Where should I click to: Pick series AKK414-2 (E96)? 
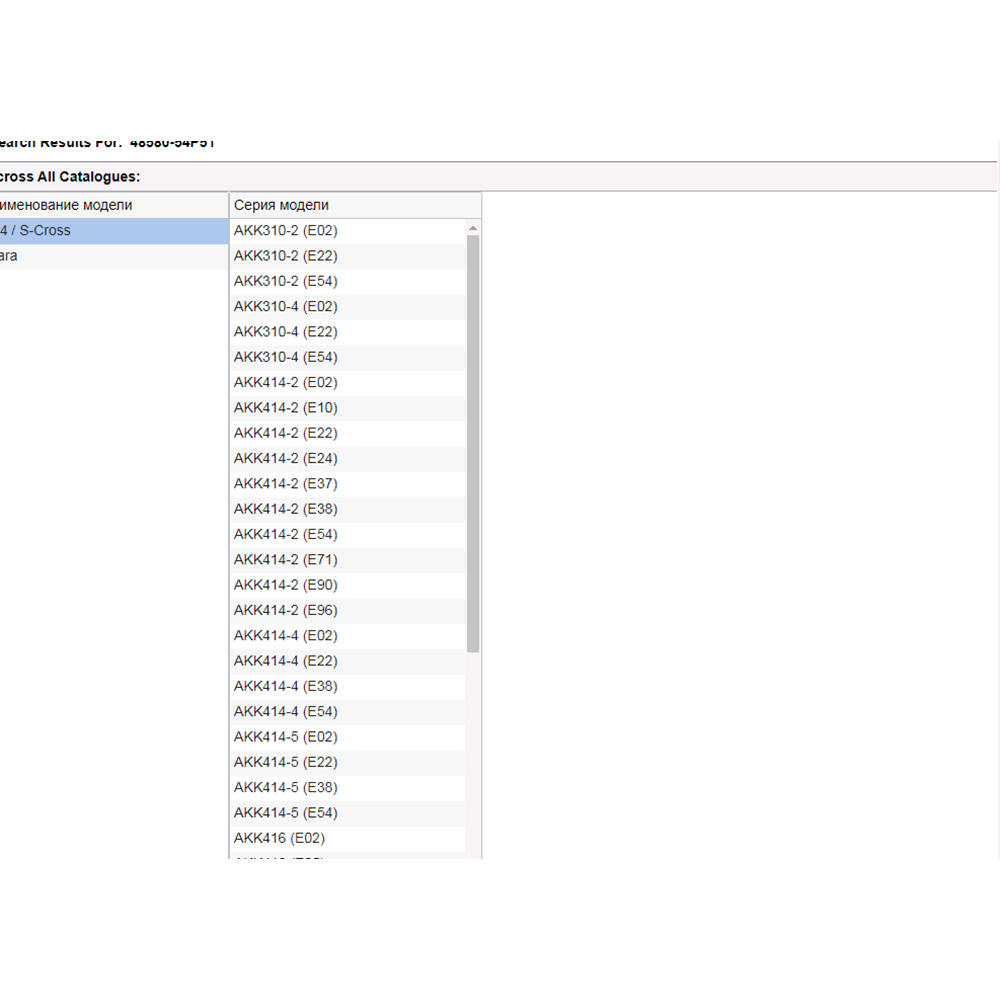tap(286, 610)
